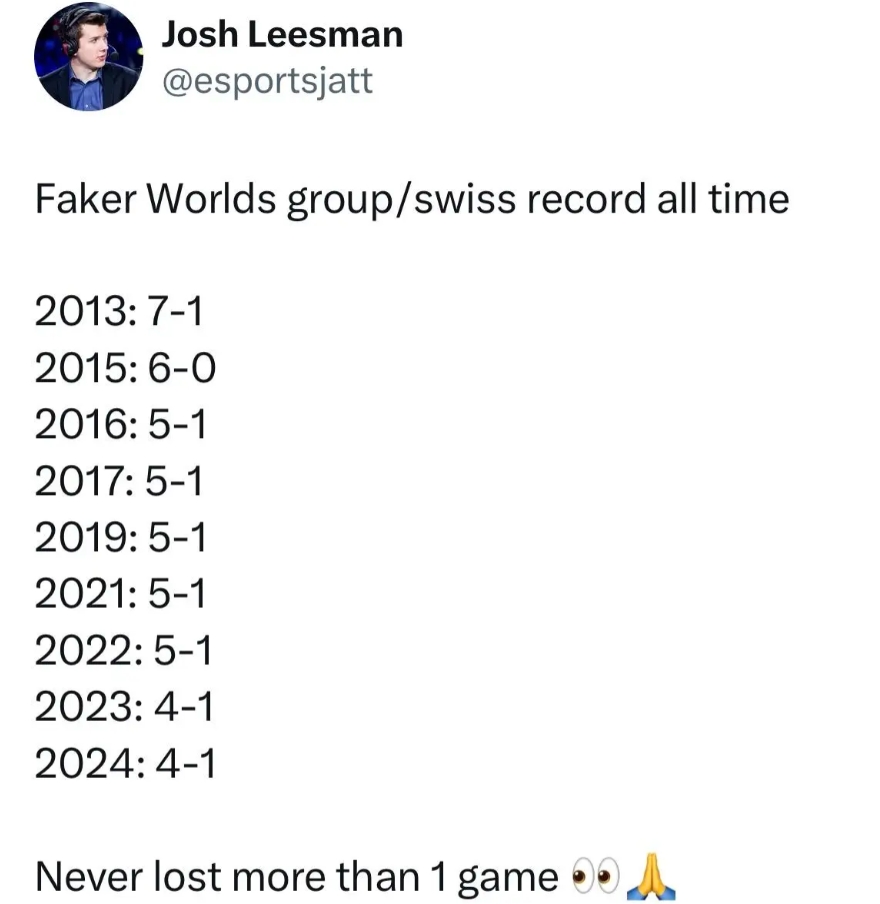This screenshot has height=904, width=880.
Task: Select the 2015: 6-0 record line
Action: coord(125,368)
